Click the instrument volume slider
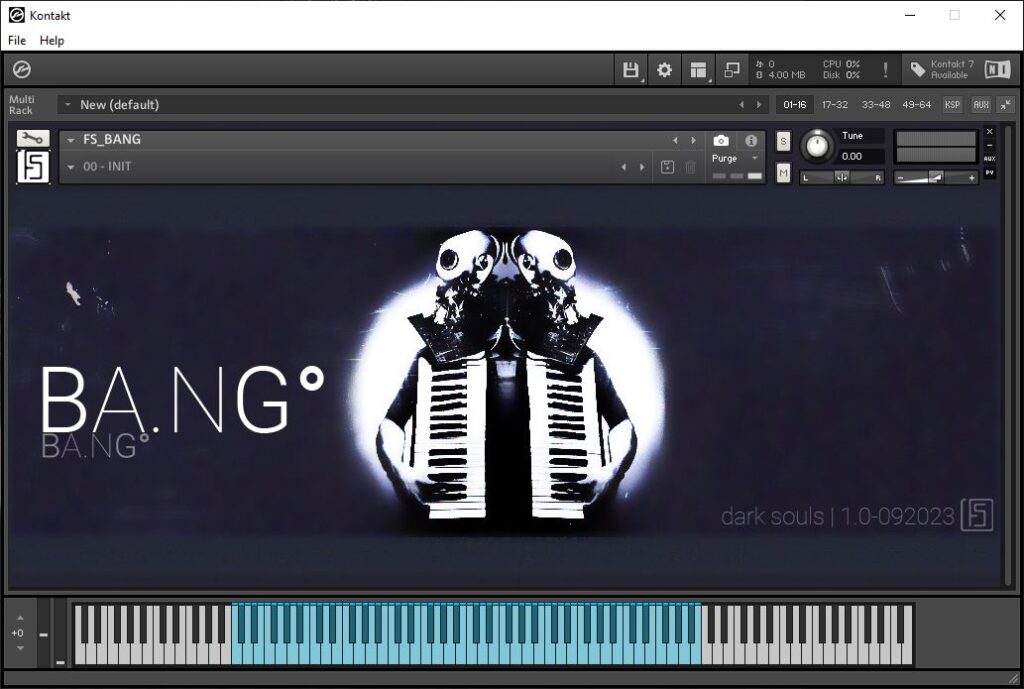The width and height of the screenshot is (1024, 689). click(936, 178)
